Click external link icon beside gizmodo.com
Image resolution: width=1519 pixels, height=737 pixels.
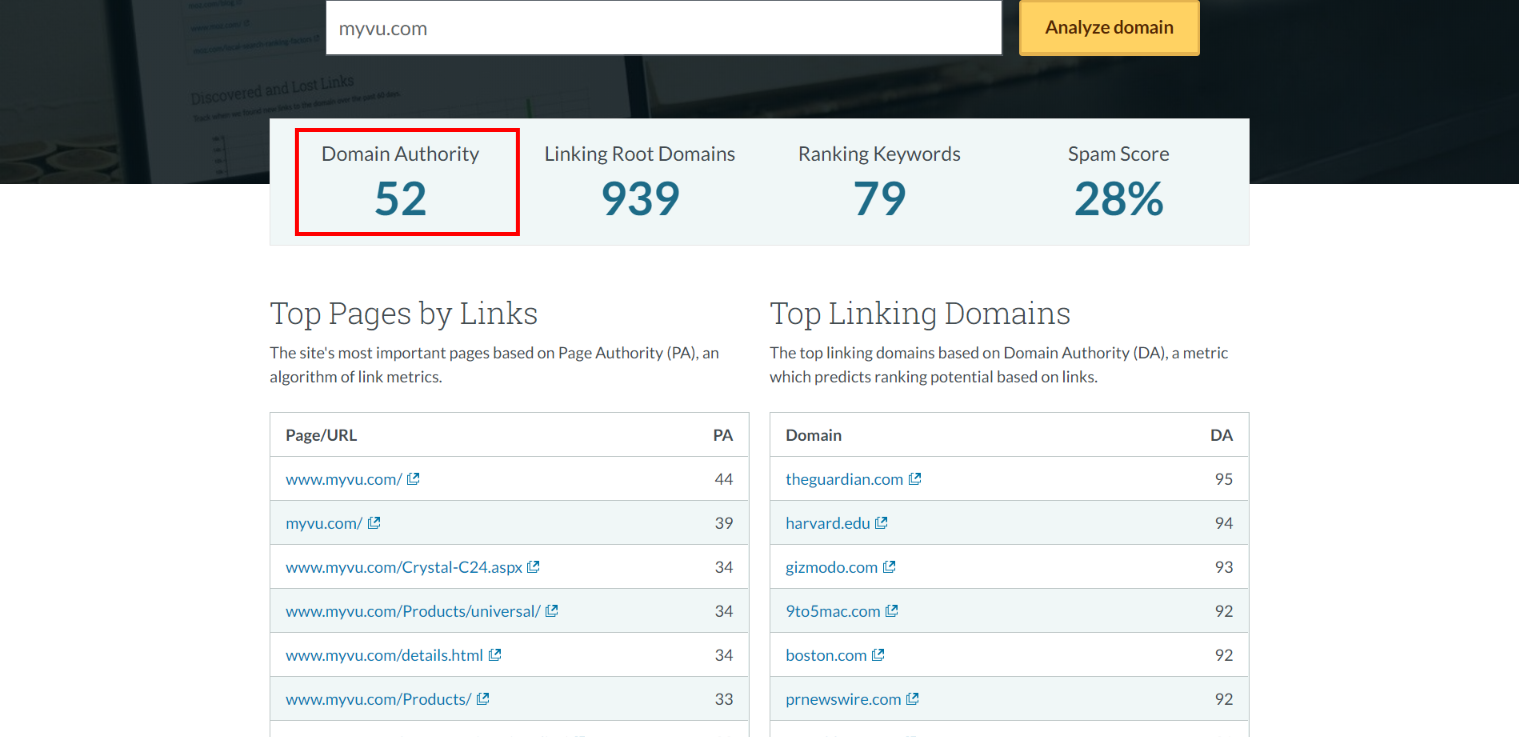pos(889,567)
